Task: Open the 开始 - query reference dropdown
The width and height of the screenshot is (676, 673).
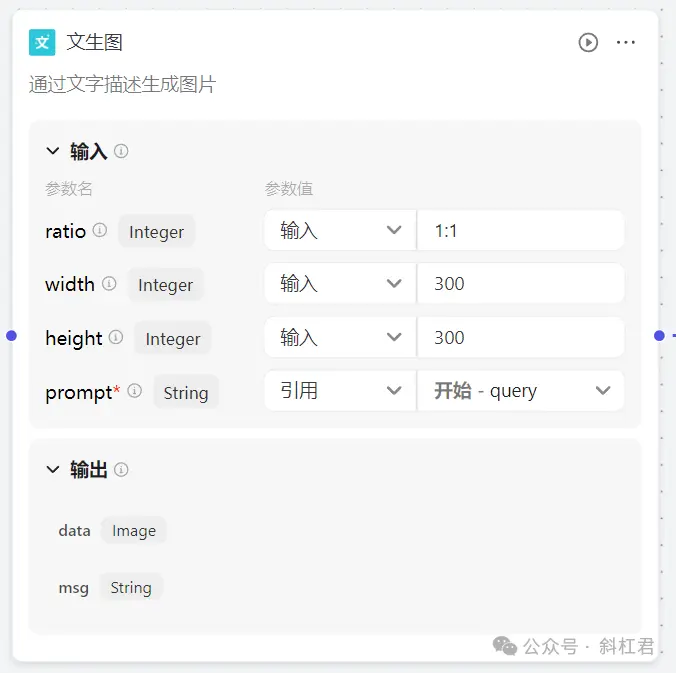Action: (x=521, y=391)
